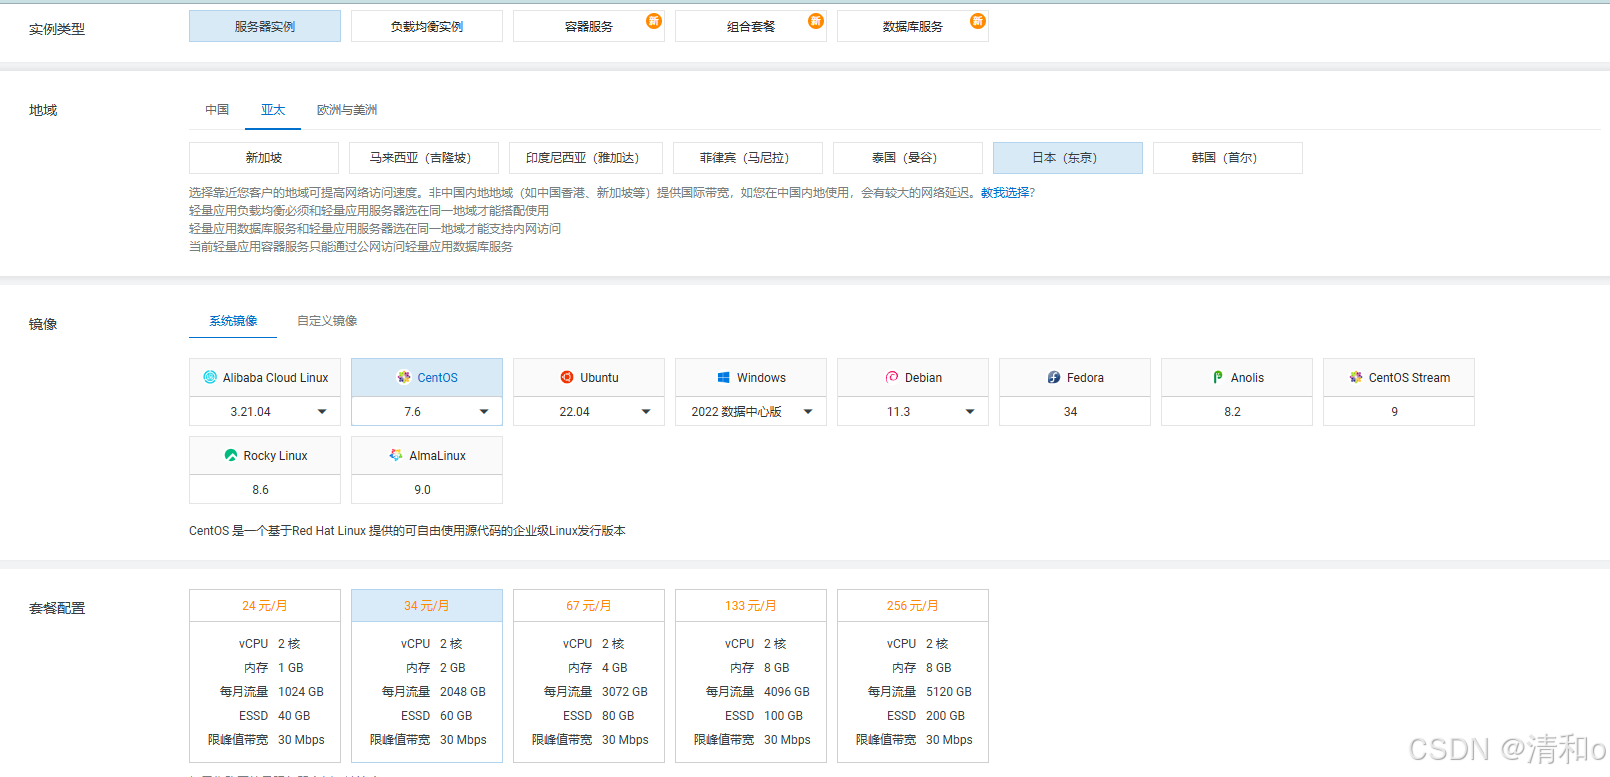Select the 34 元/月 plan
1610x777 pixels.
tap(427, 676)
